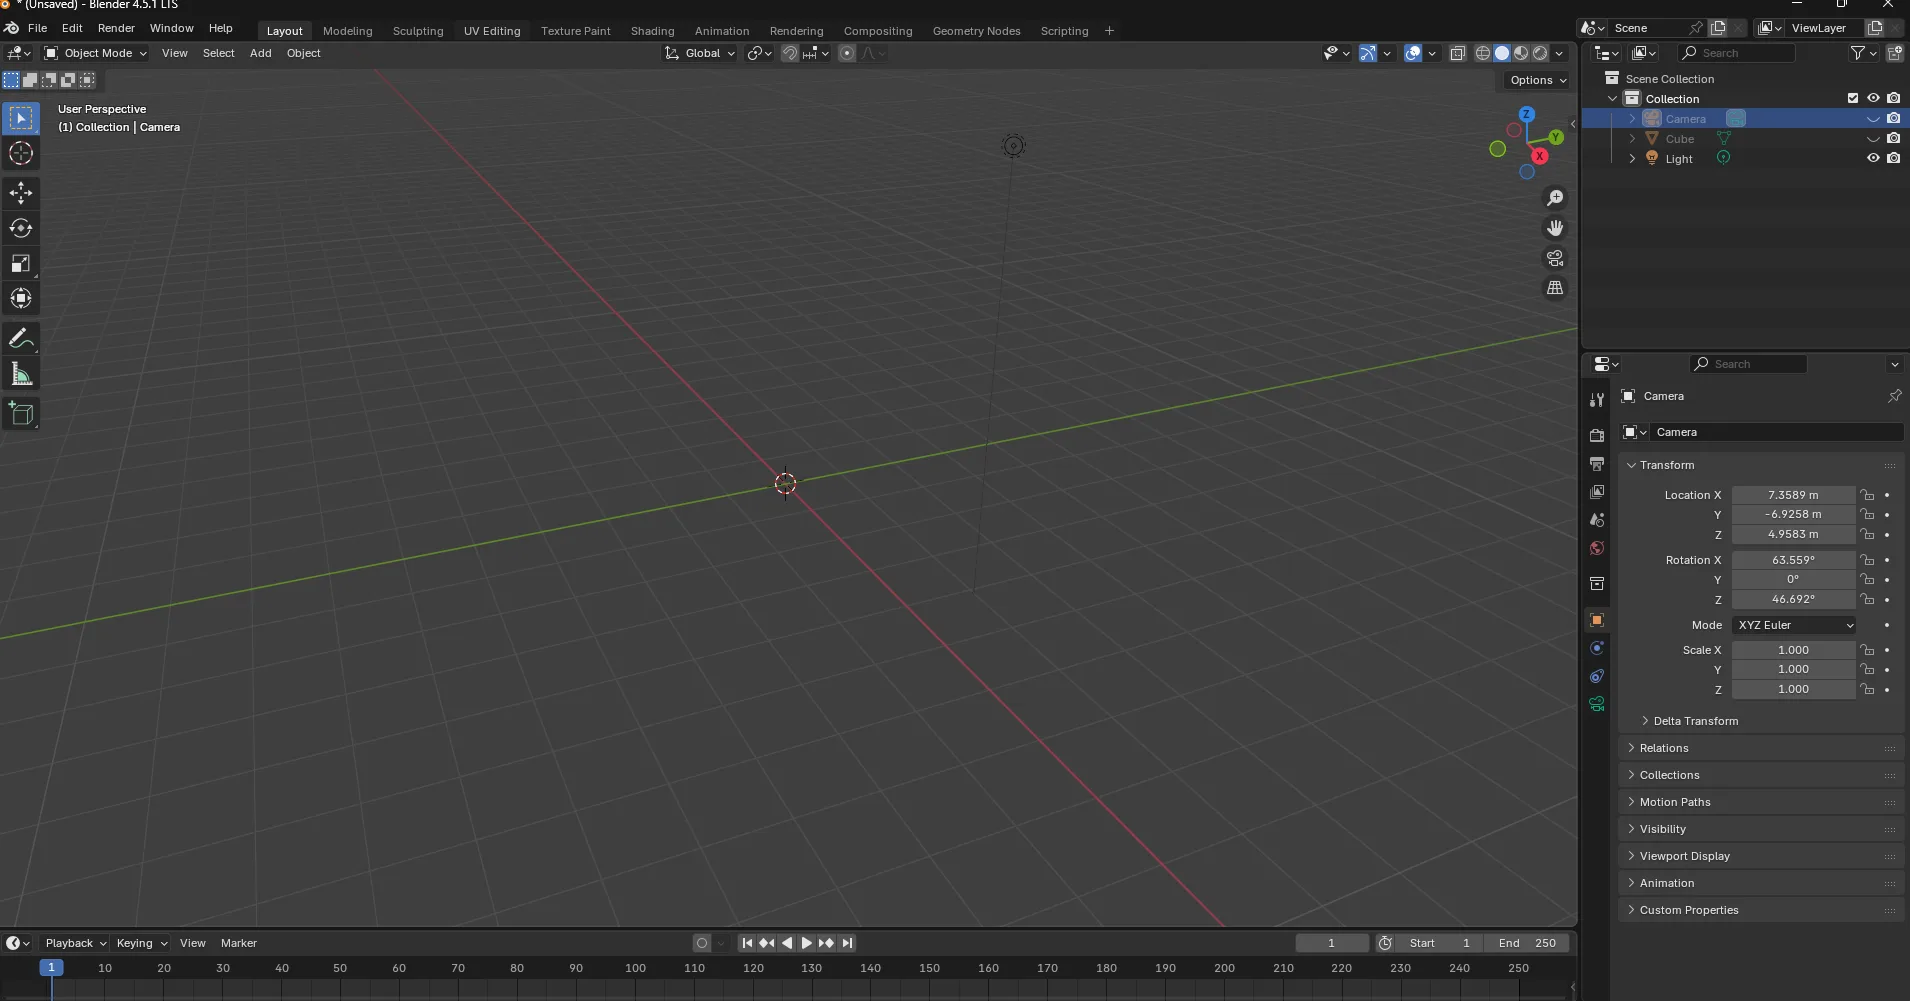Toggle Collection visibility eye in outliner

(1873, 98)
